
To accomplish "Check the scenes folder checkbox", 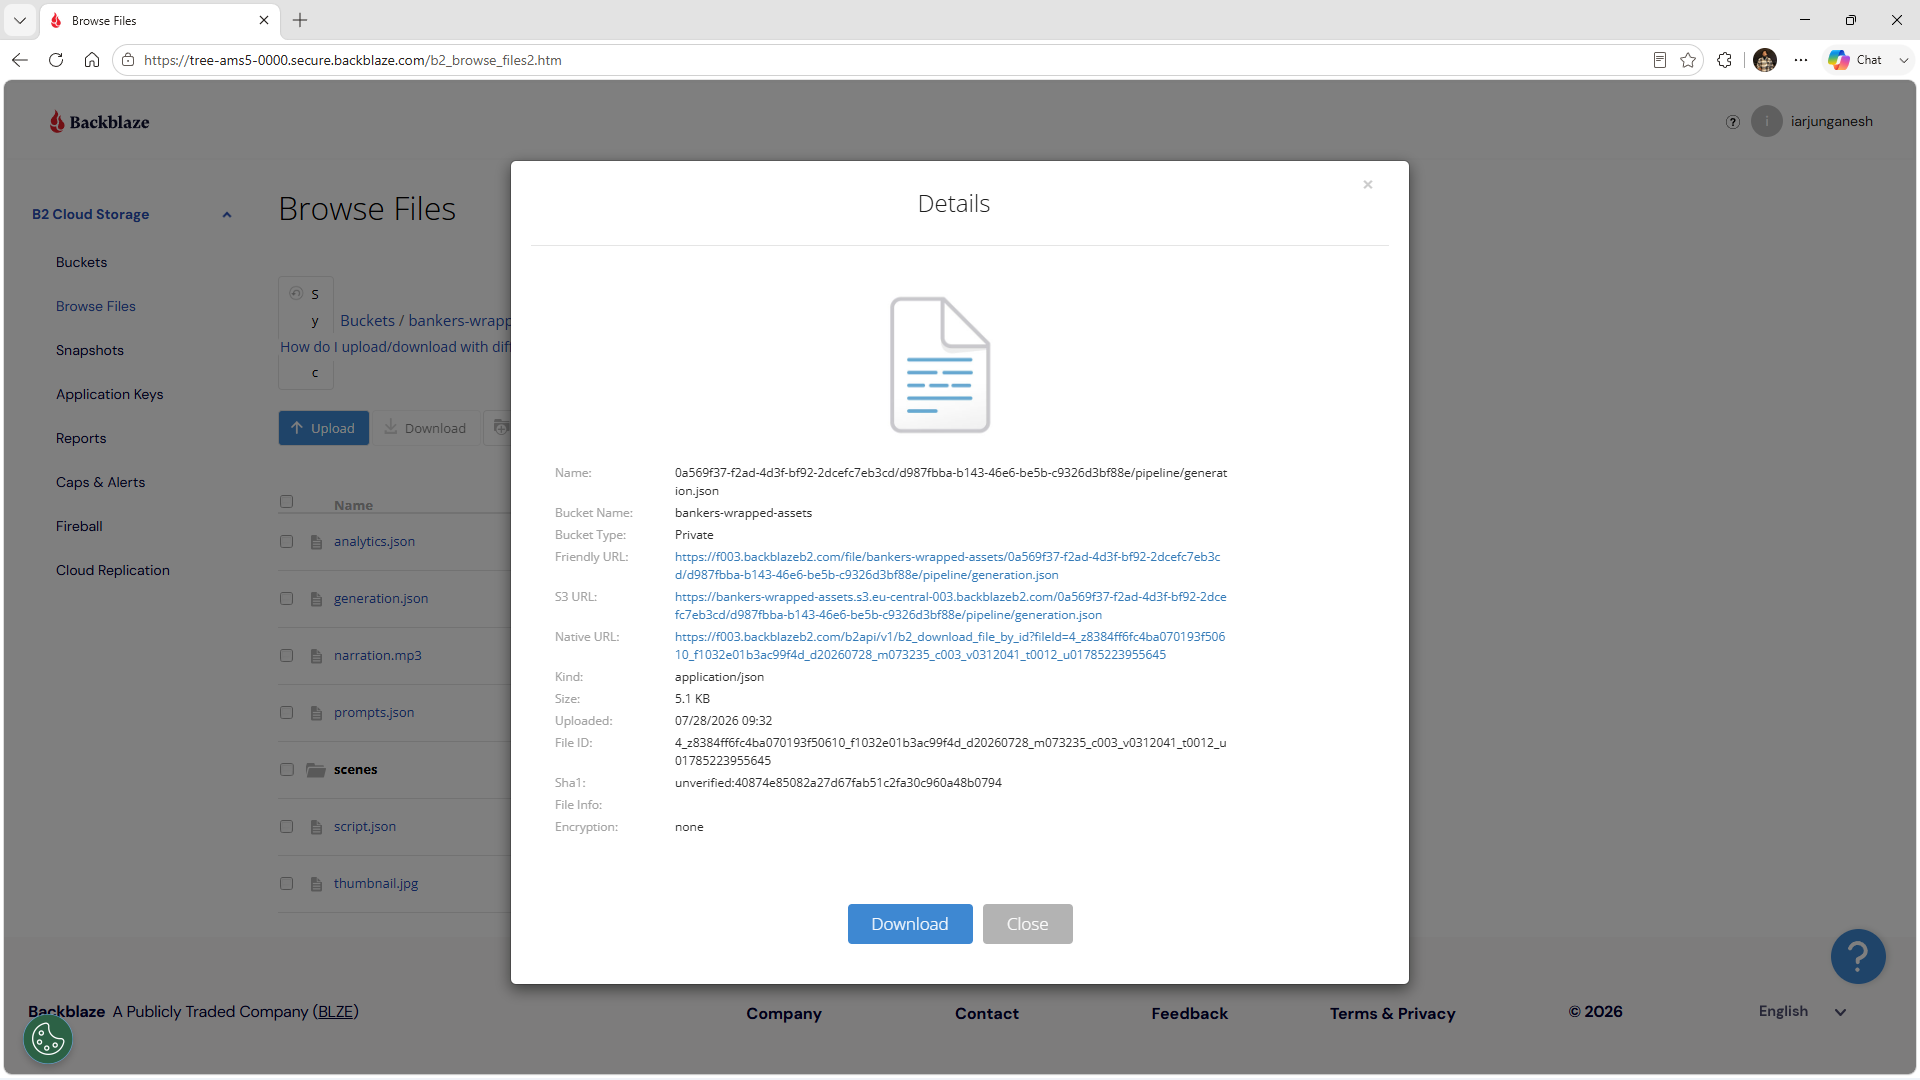I will pos(286,770).
